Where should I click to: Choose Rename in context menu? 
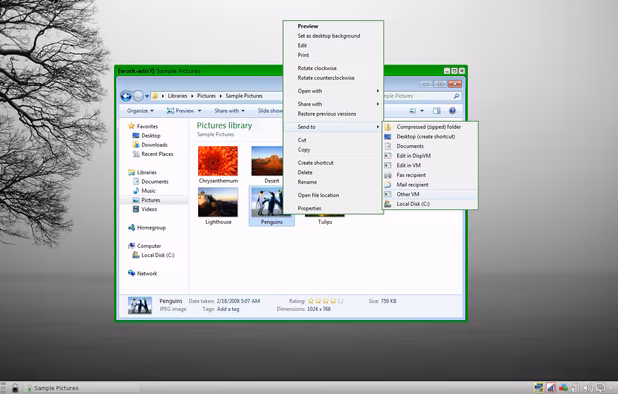333,182
